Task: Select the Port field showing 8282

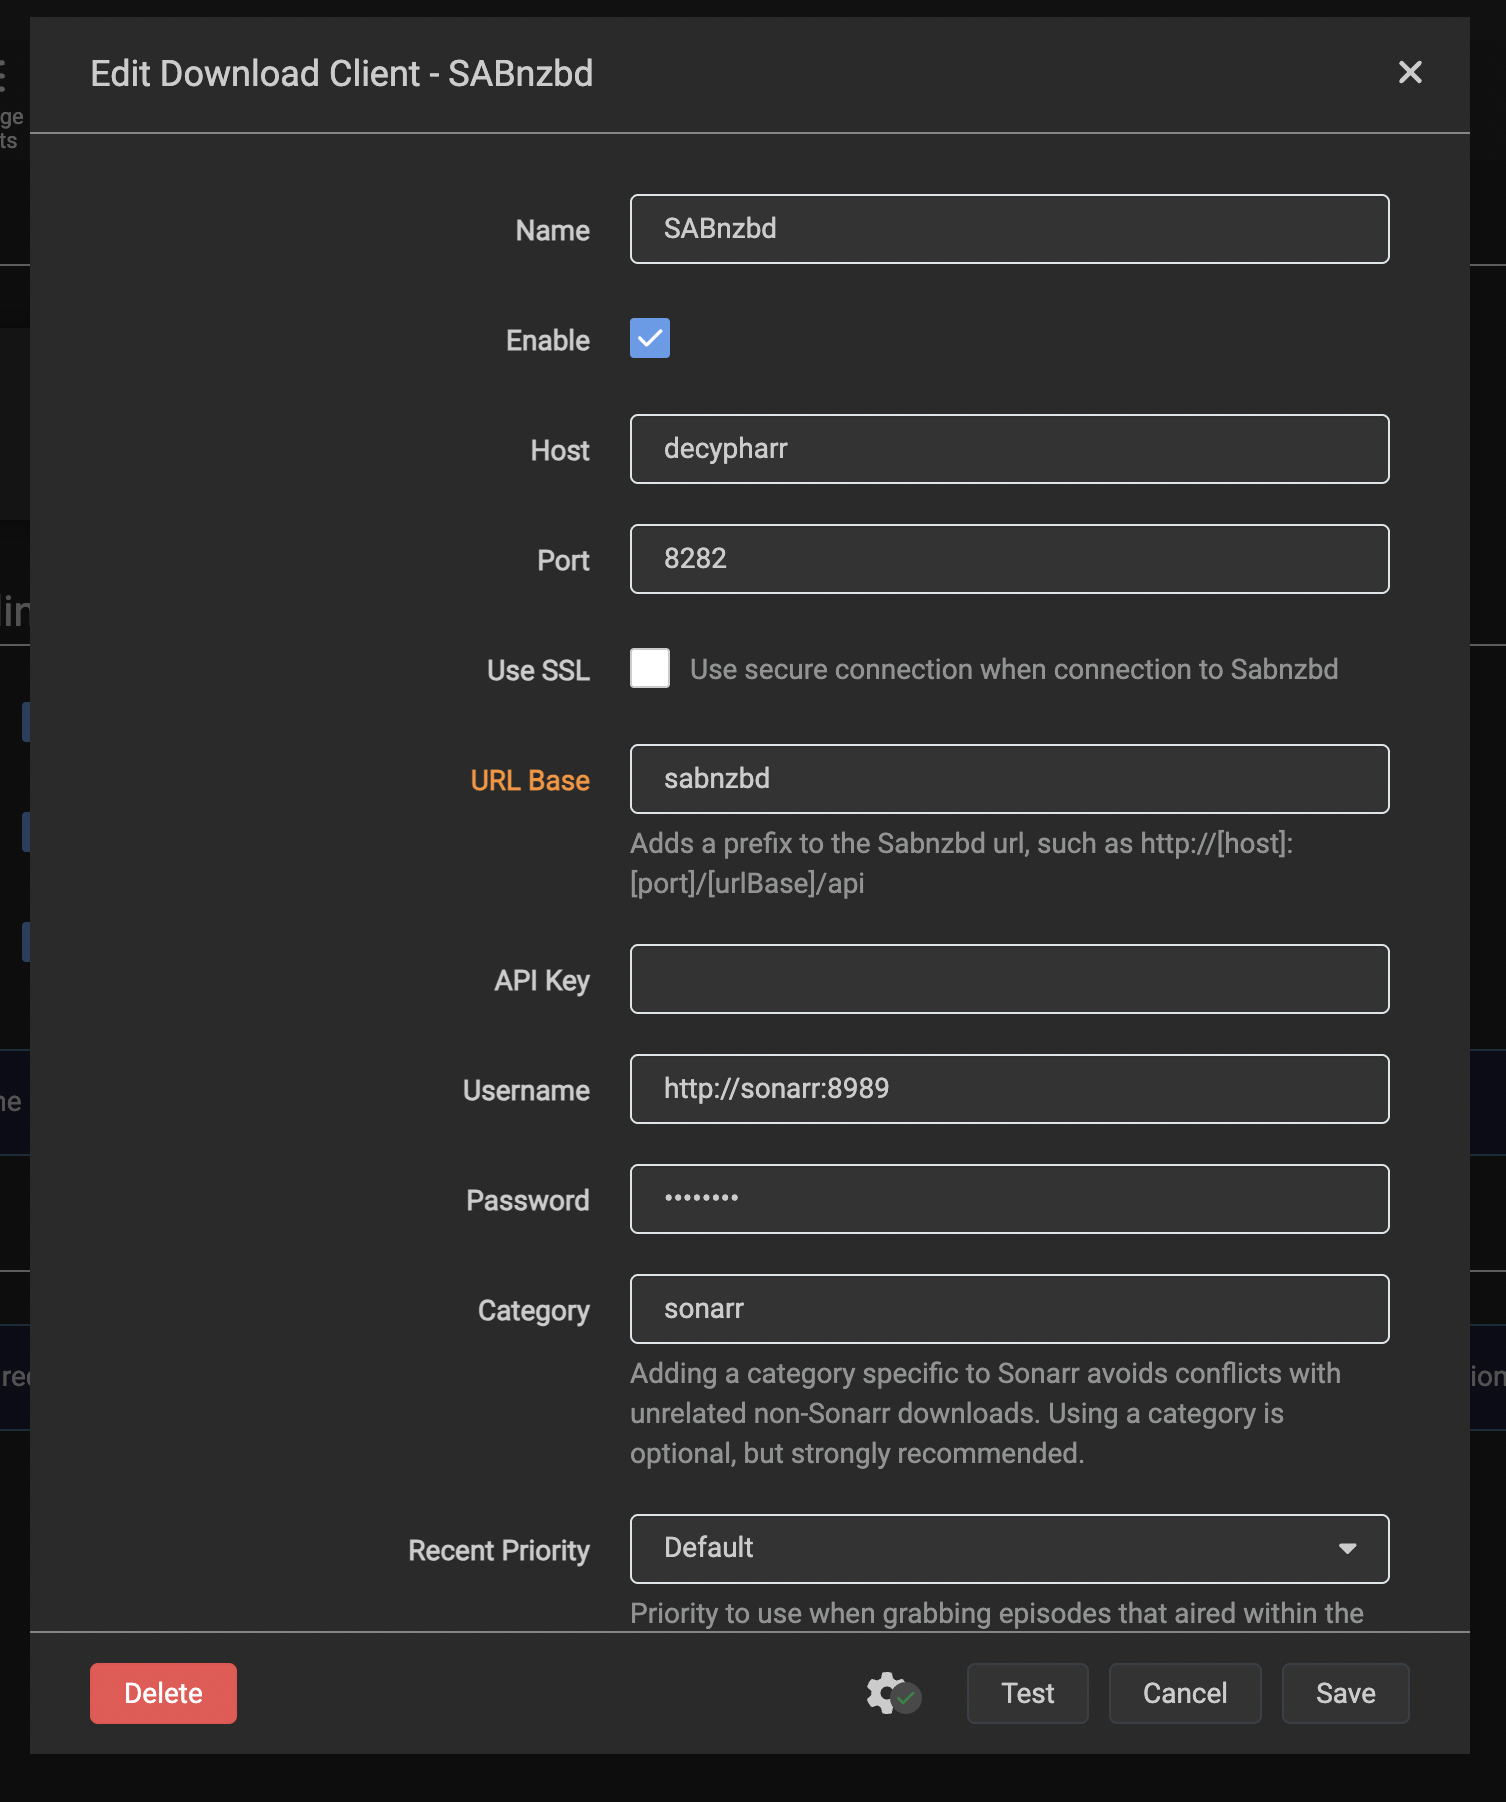Action: (x=1009, y=559)
